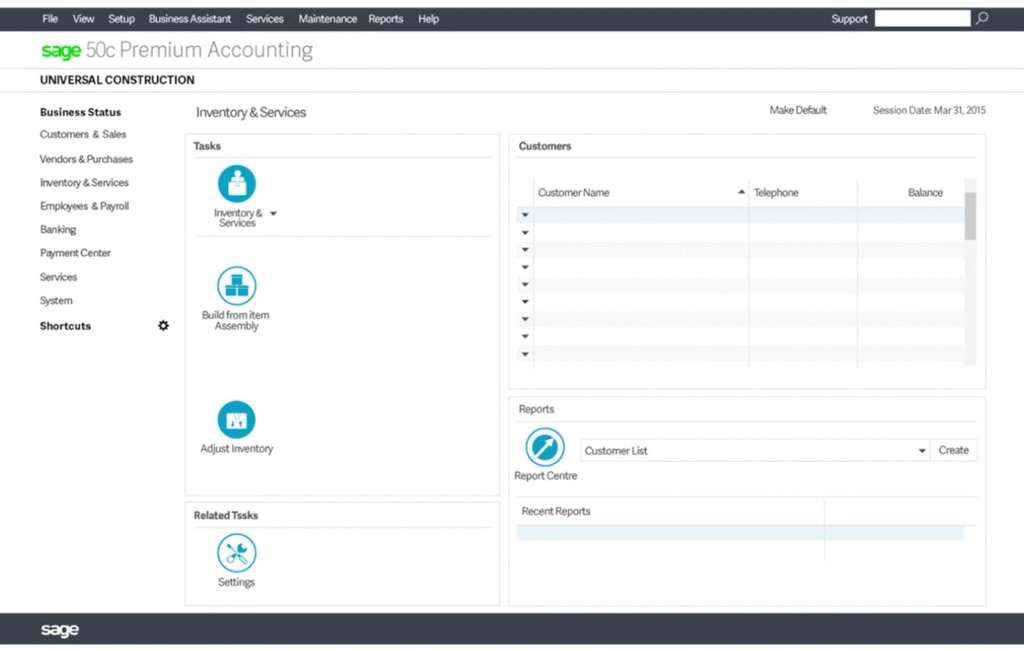
Task: Click the Balance column header
Action: (x=925, y=192)
